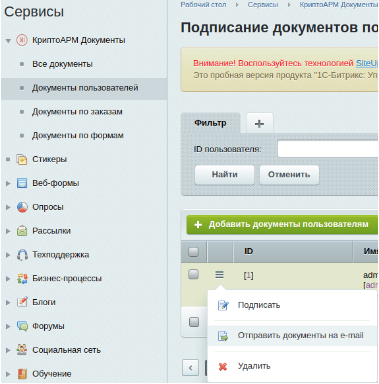379x384 pixels.
Task: Click the Обучение label in the sidebar
Action: [52, 374]
